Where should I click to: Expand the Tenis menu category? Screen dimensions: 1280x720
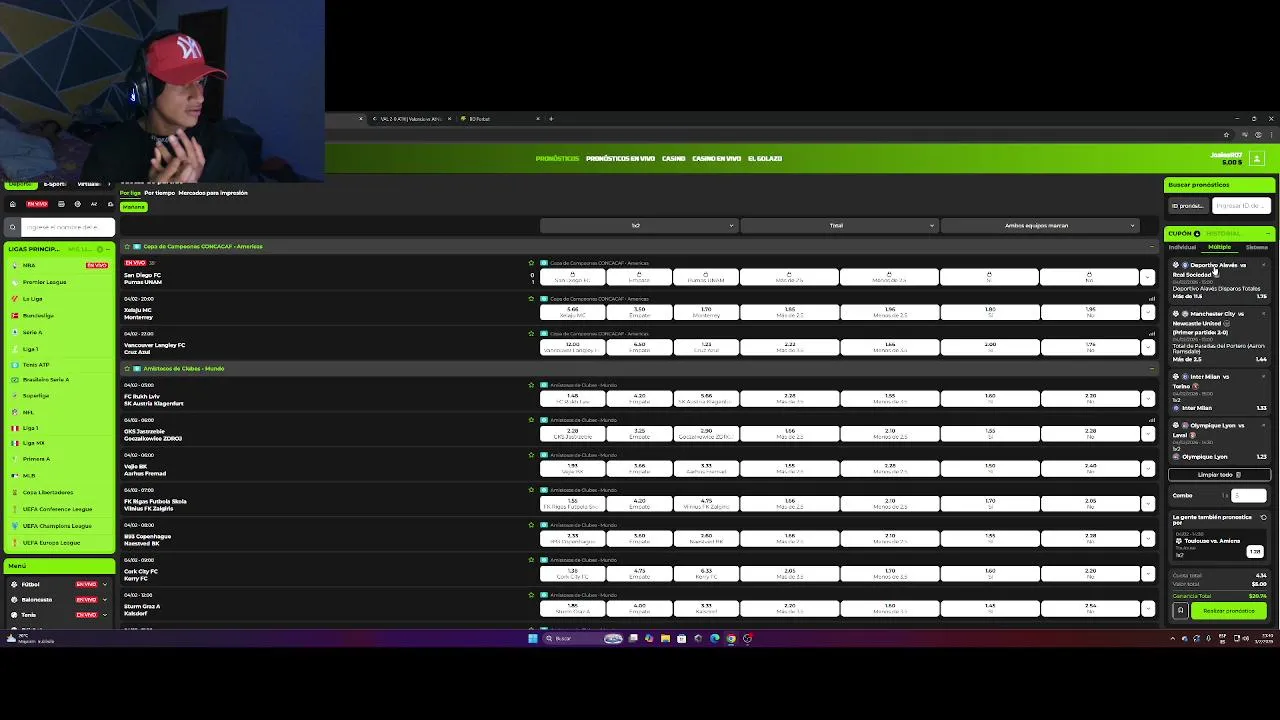pos(105,615)
